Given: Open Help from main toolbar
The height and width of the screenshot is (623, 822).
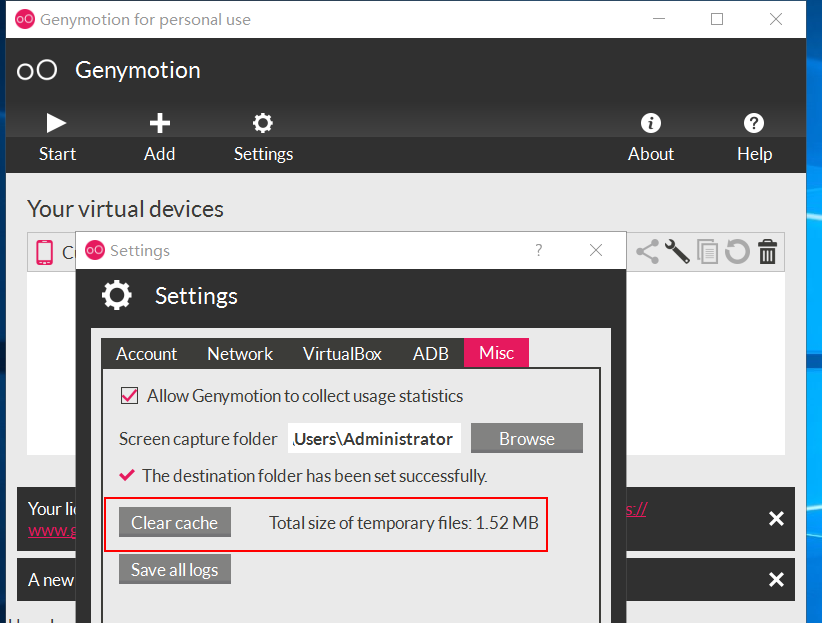Looking at the screenshot, I should coord(754,137).
